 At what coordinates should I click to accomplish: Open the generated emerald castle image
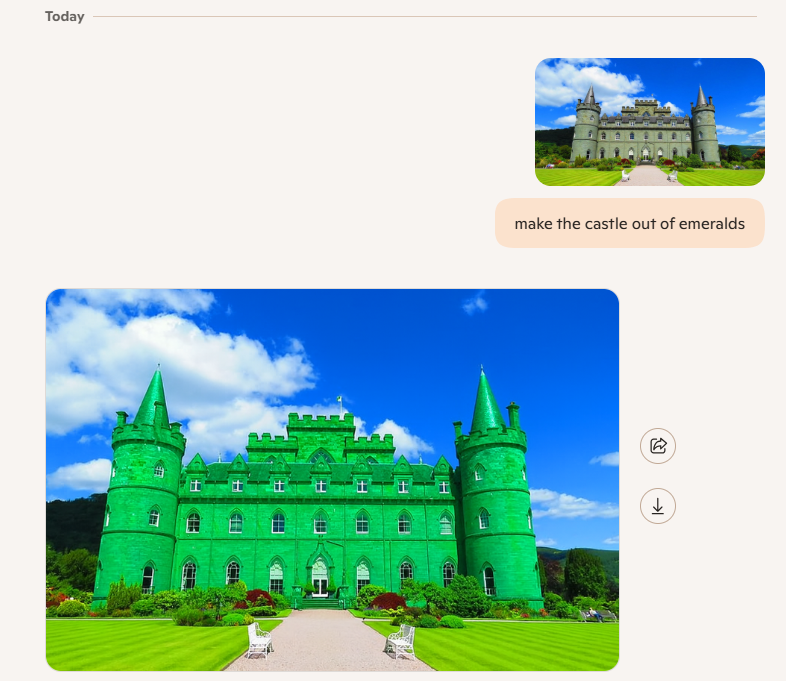coord(332,480)
